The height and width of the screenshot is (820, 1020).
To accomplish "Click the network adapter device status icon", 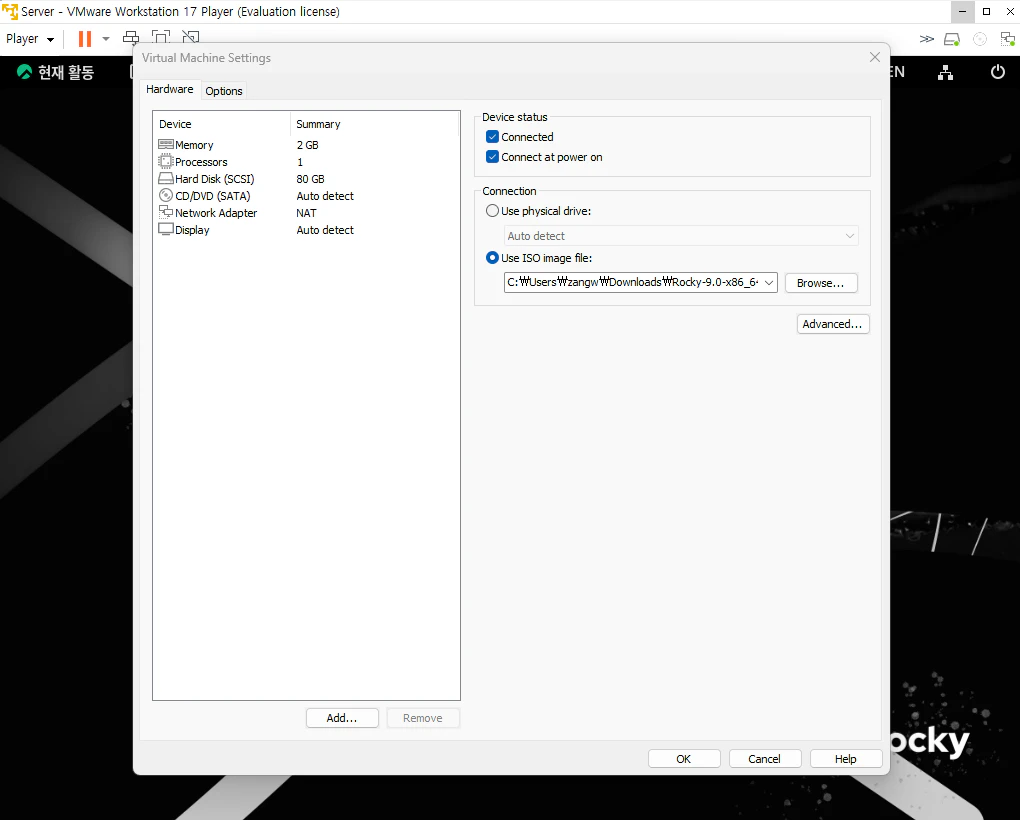I will coord(1007,39).
